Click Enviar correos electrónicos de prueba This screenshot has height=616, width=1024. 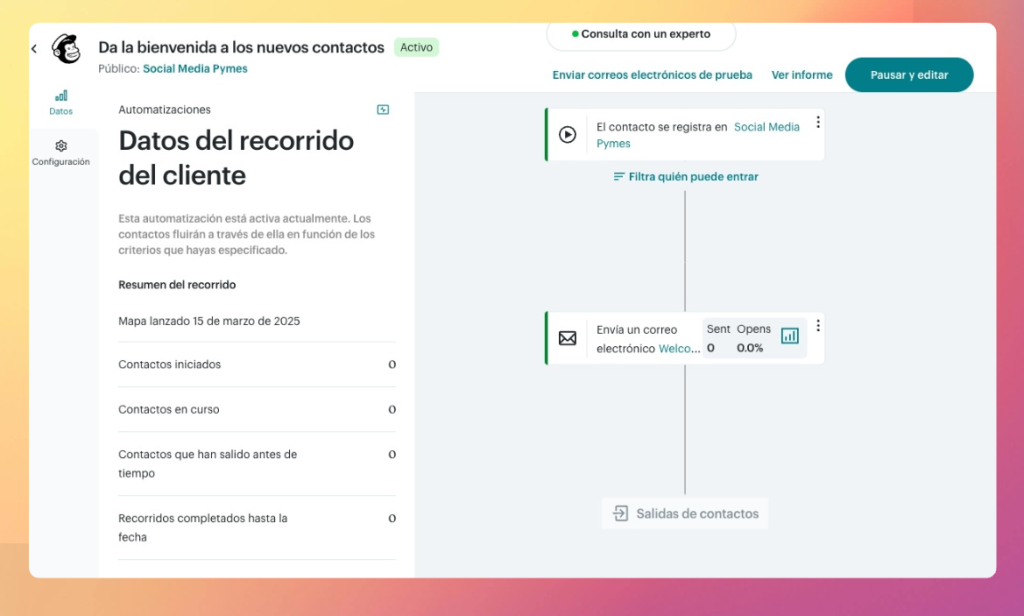[652, 75]
